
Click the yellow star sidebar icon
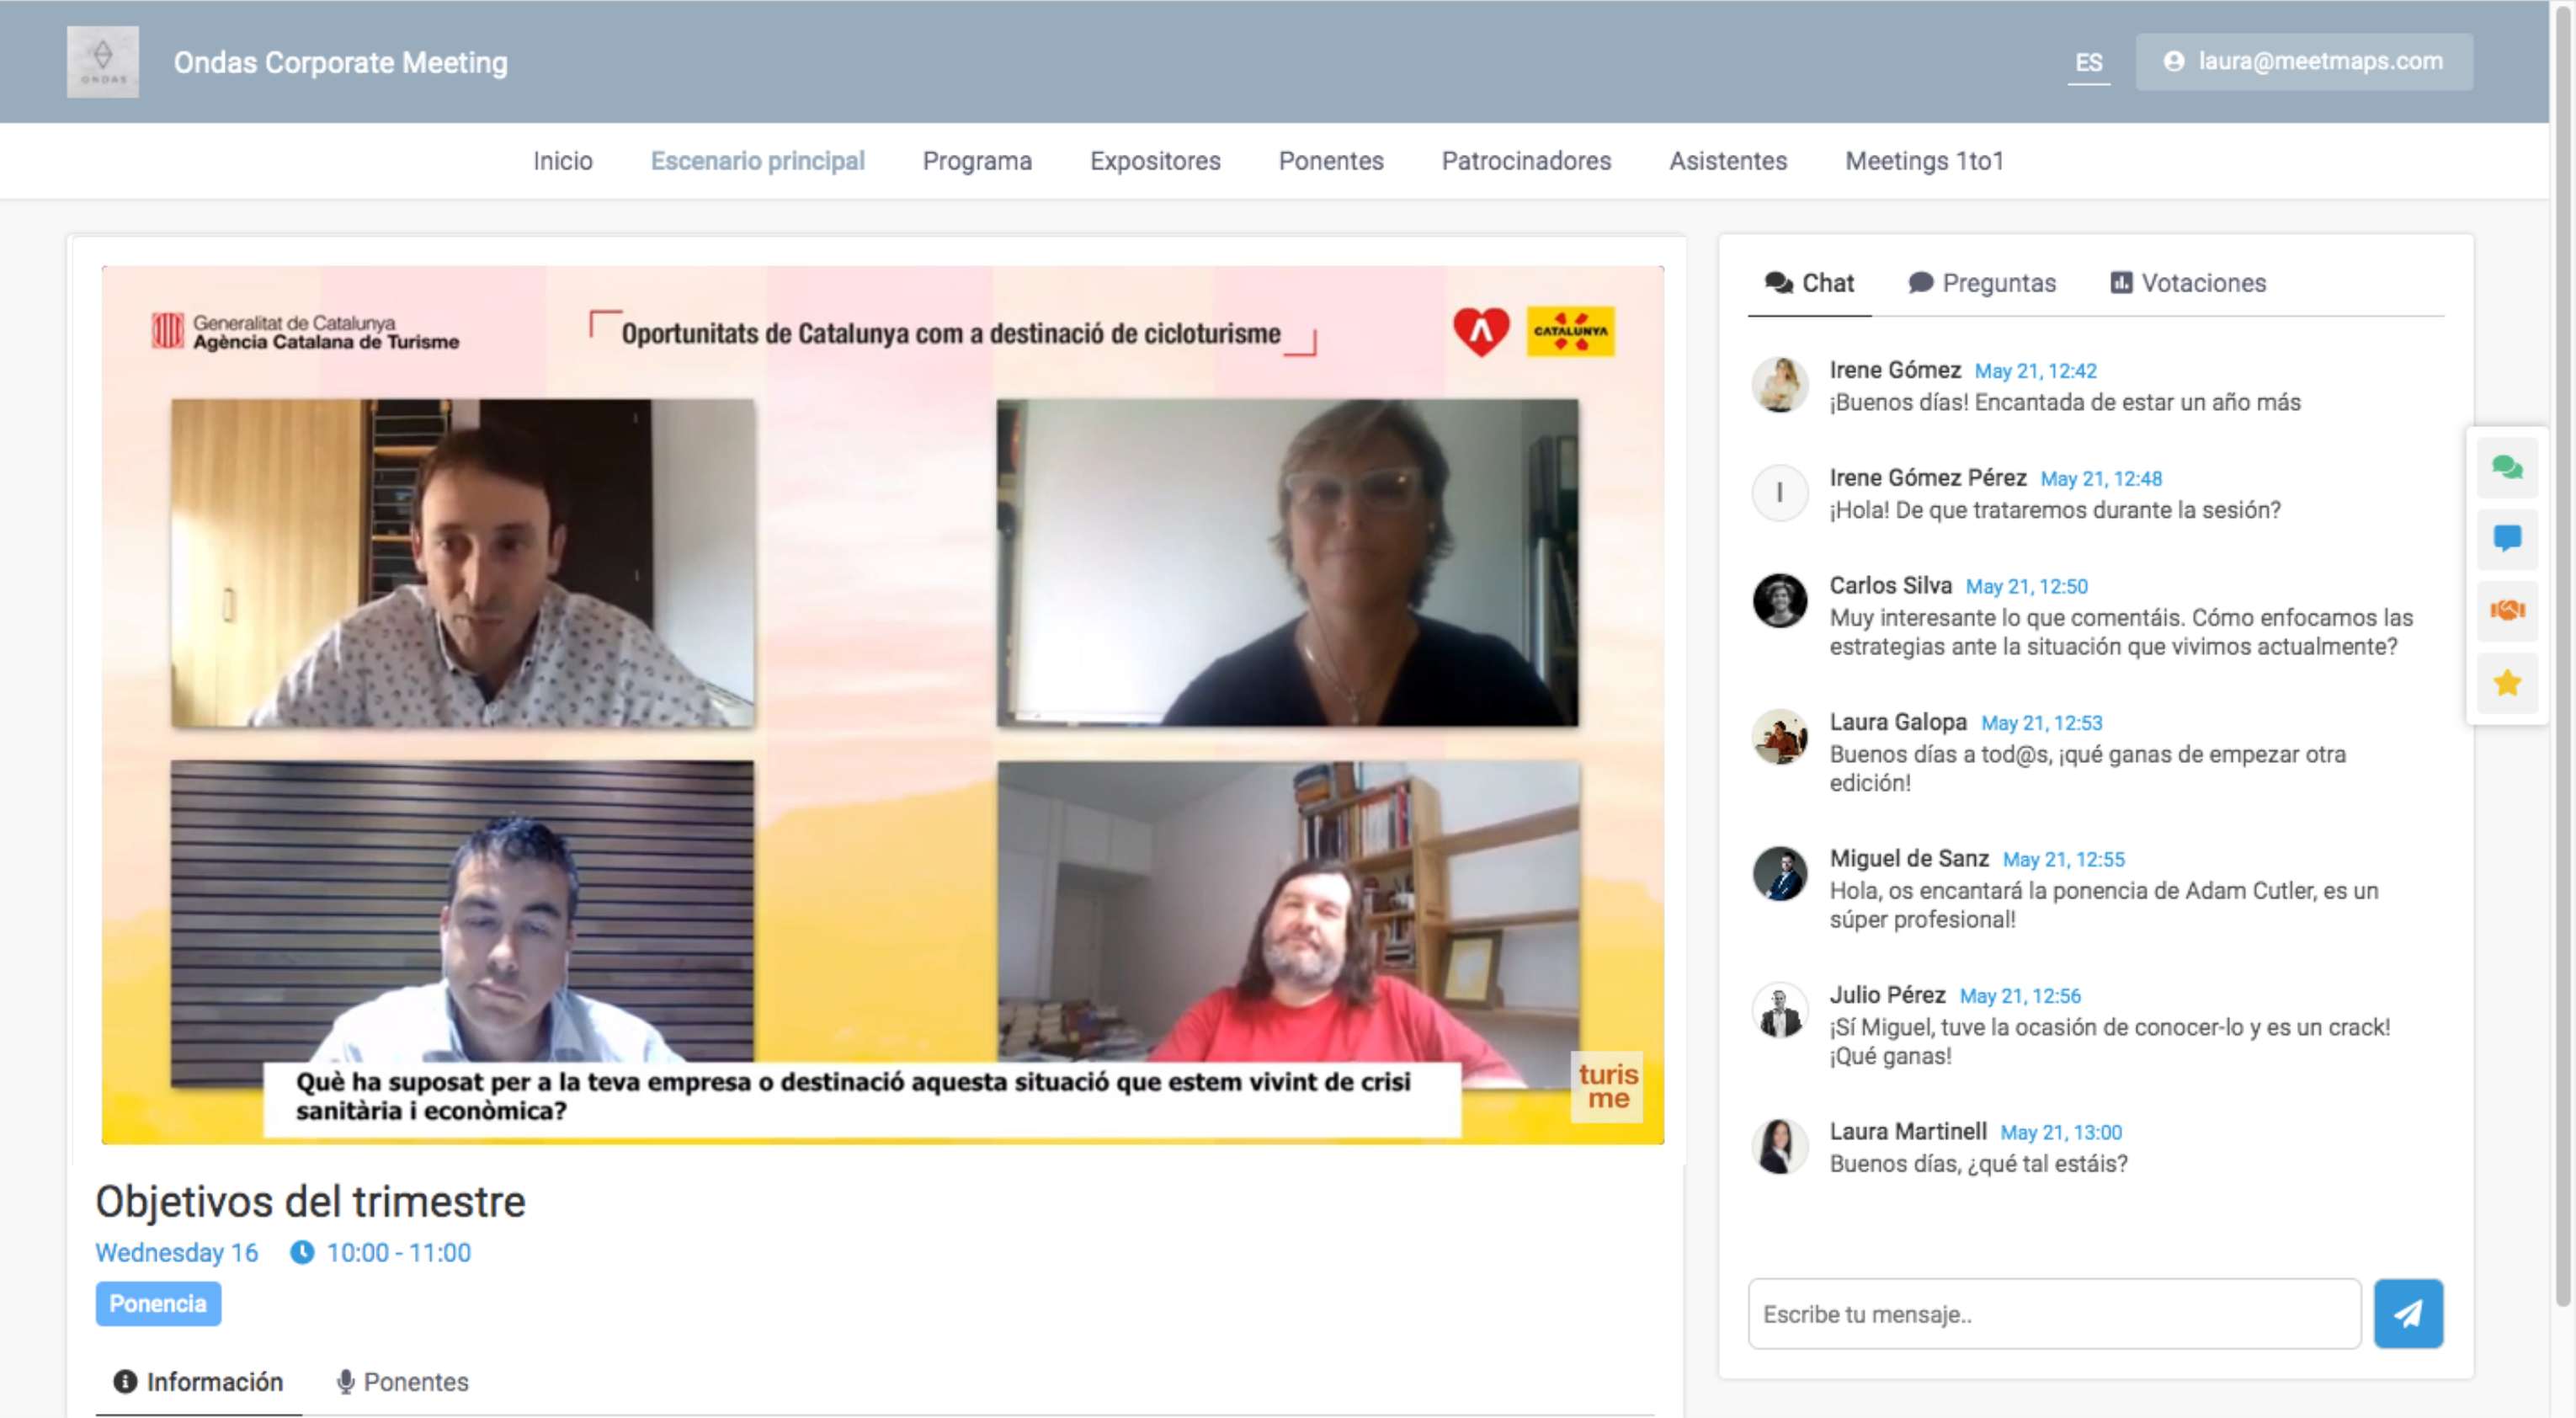click(x=2507, y=683)
